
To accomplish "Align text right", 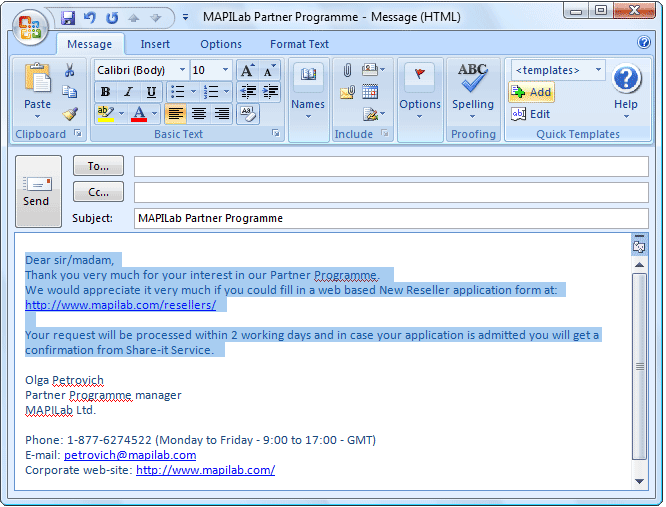I will pos(222,114).
